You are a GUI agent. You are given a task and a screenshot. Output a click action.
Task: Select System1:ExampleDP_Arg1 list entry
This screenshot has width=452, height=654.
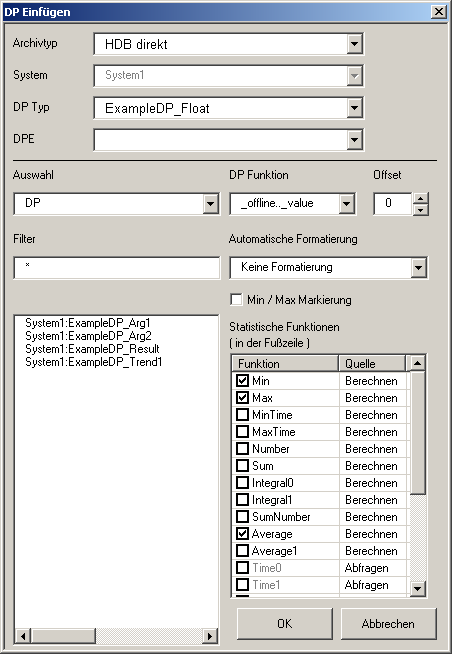[x=88, y=323]
